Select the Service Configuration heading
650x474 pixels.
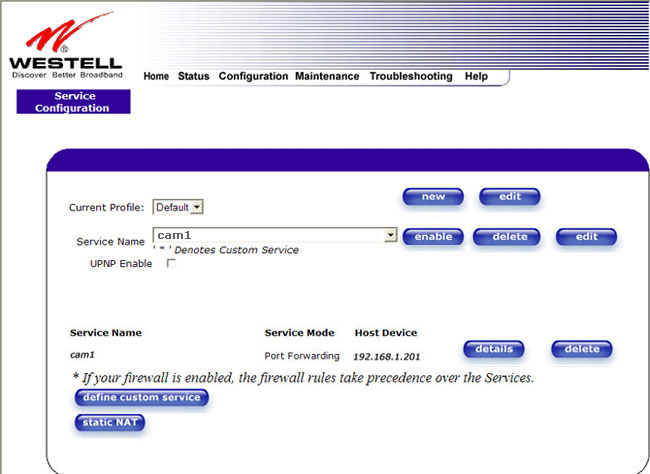pyautogui.click(x=73, y=102)
